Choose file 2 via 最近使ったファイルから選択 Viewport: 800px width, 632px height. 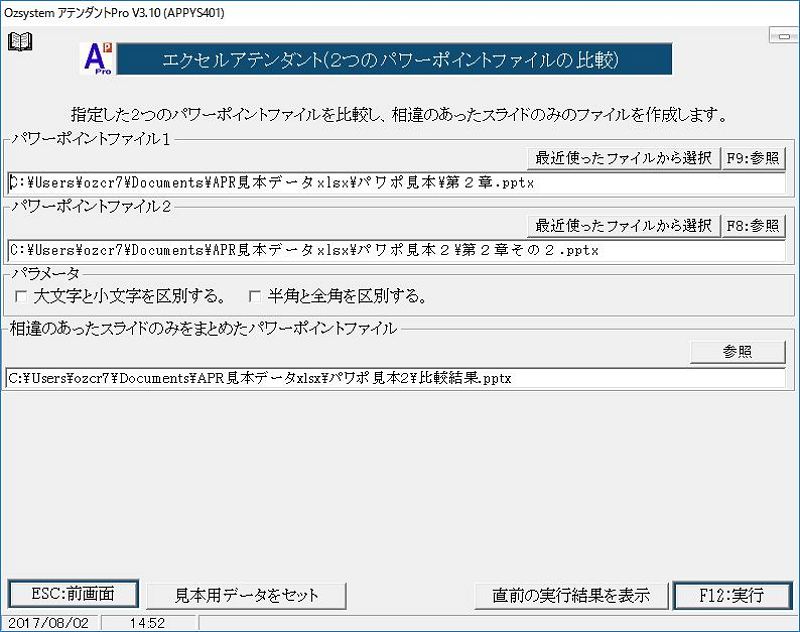click(623, 224)
